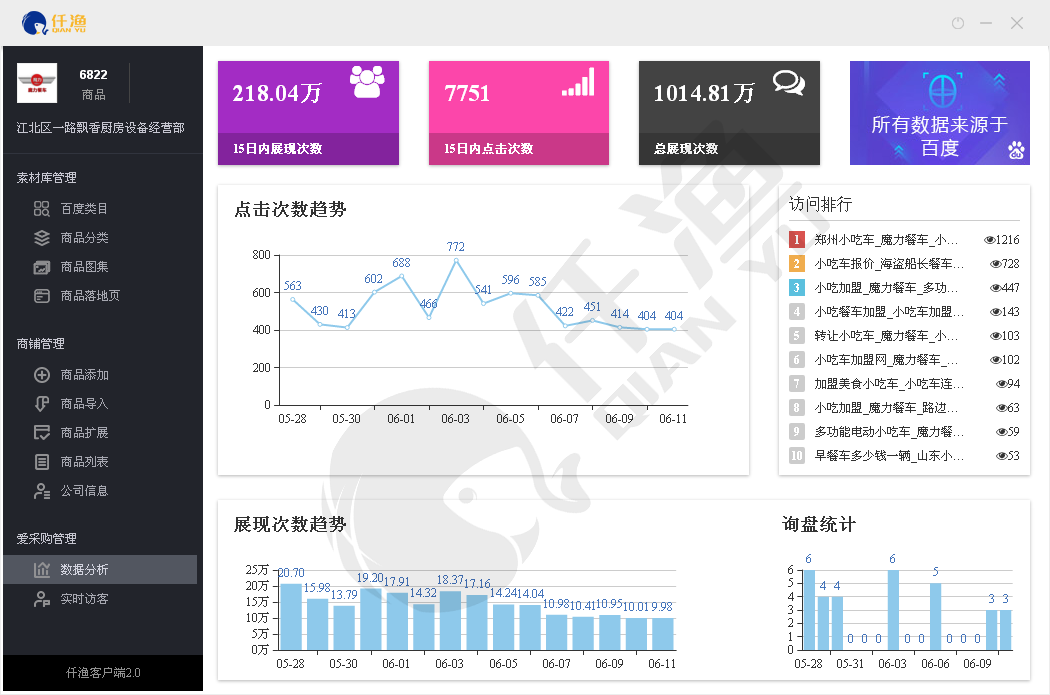Open 商品分类 in the sidebar
This screenshot has height=695, width=1050.
(84, 238)
